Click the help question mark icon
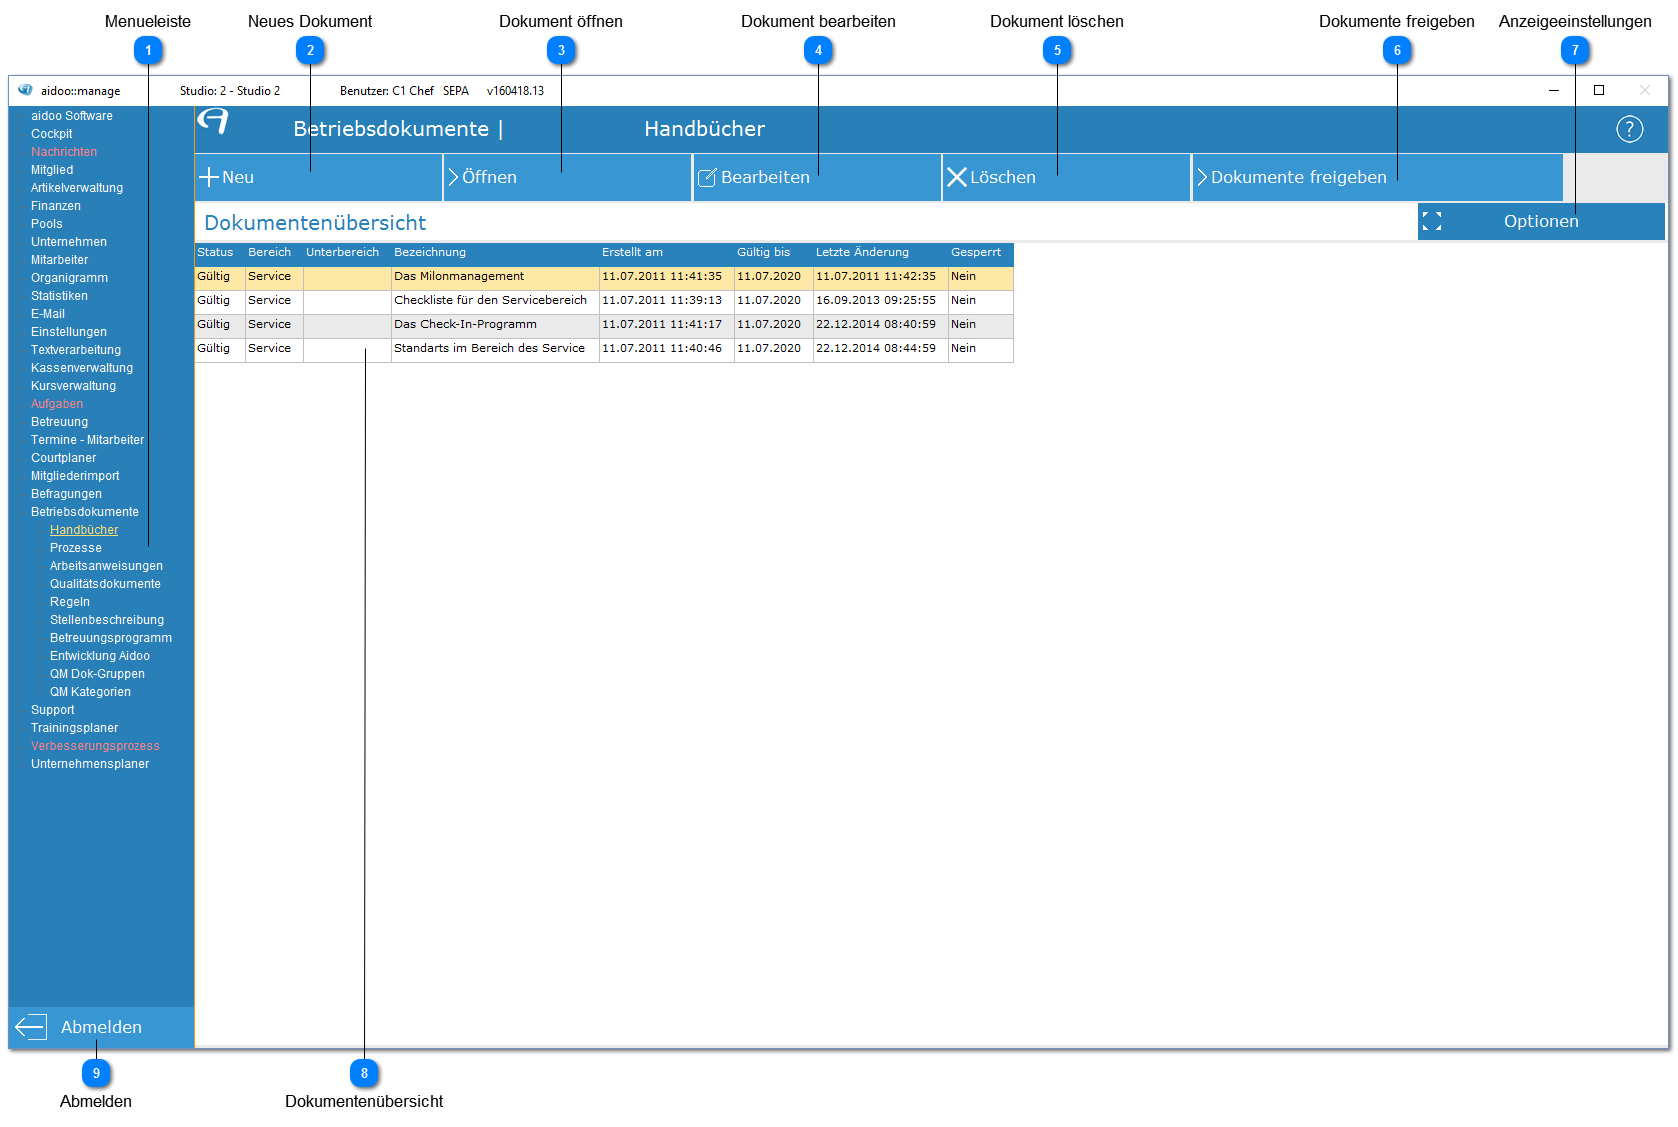 pos(1629,129)
